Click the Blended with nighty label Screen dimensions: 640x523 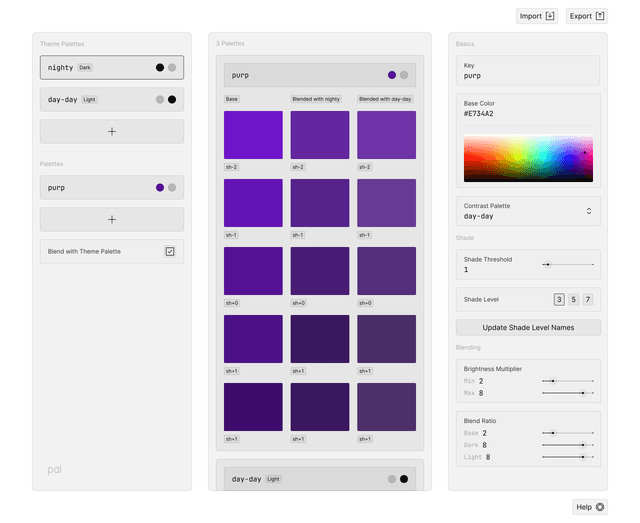(x=316, y=99)
